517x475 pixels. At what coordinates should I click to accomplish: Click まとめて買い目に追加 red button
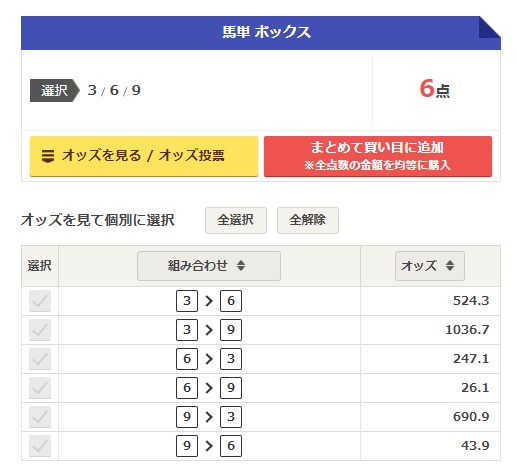click(x=378, y=156)
